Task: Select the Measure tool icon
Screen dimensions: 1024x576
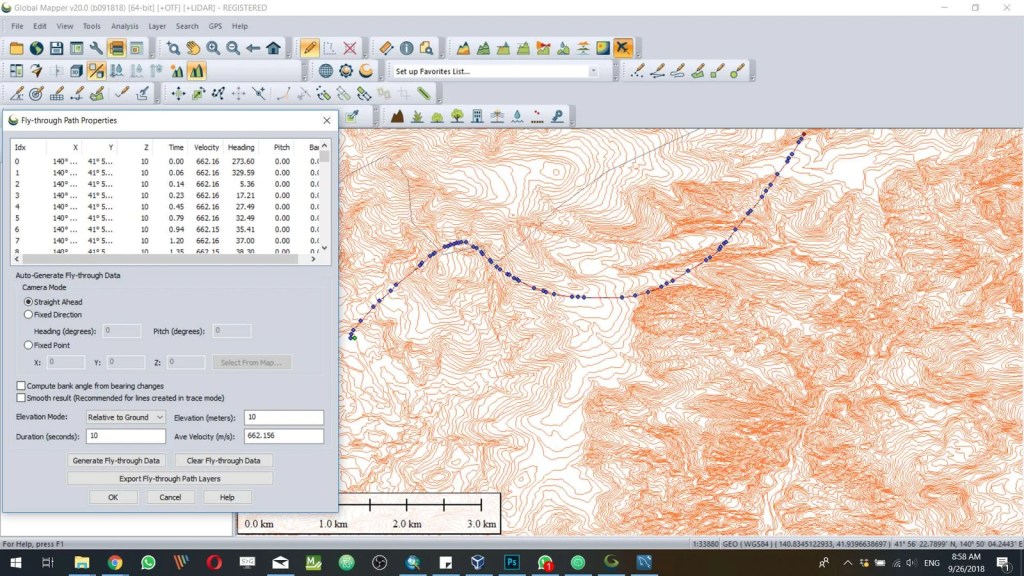Action: (385, 47)
